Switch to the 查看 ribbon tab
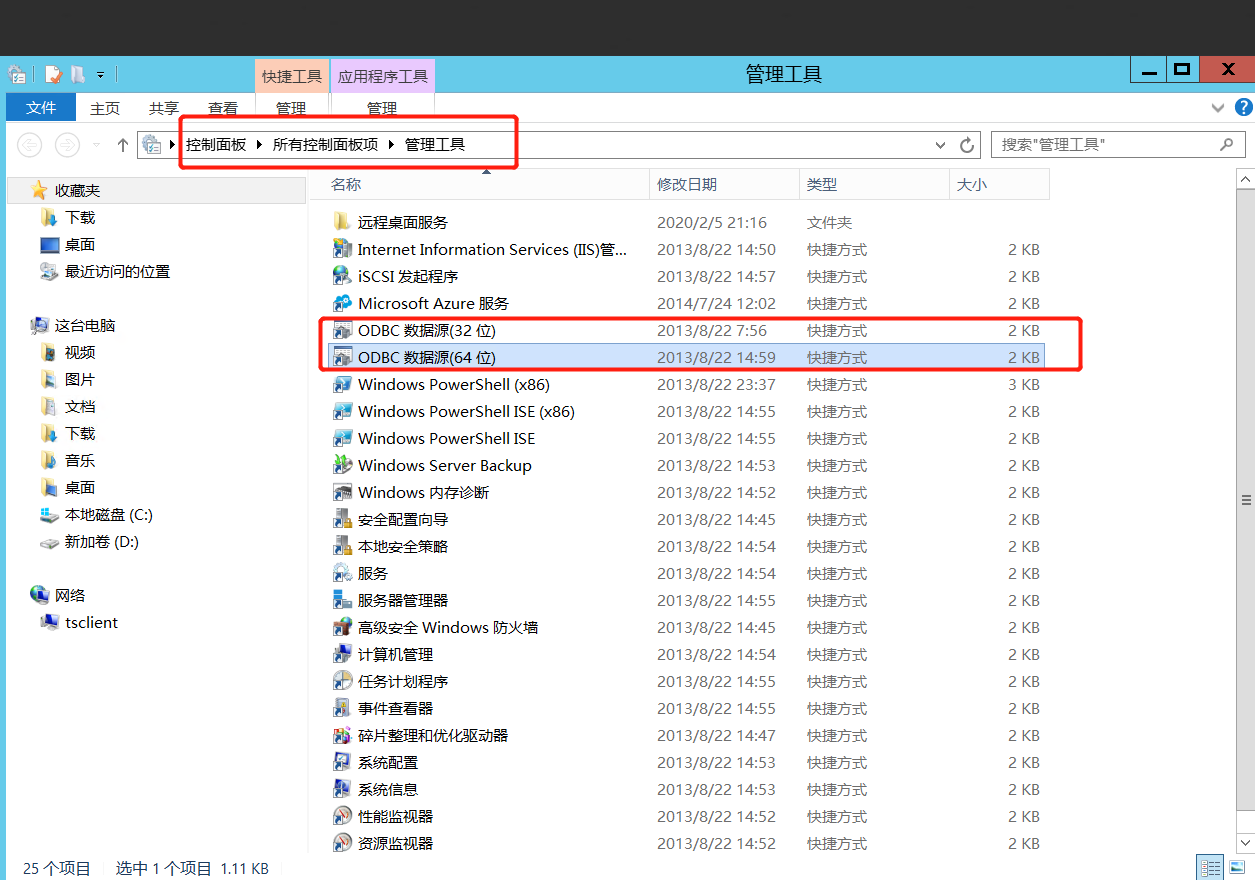Viewport: 1255px width, 880px height. (x=222, y=108)
